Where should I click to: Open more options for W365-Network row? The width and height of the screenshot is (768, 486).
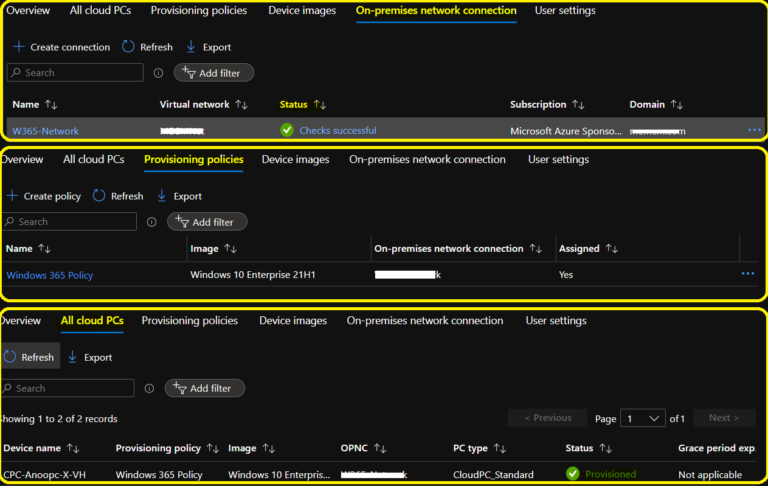click(754, 130)
